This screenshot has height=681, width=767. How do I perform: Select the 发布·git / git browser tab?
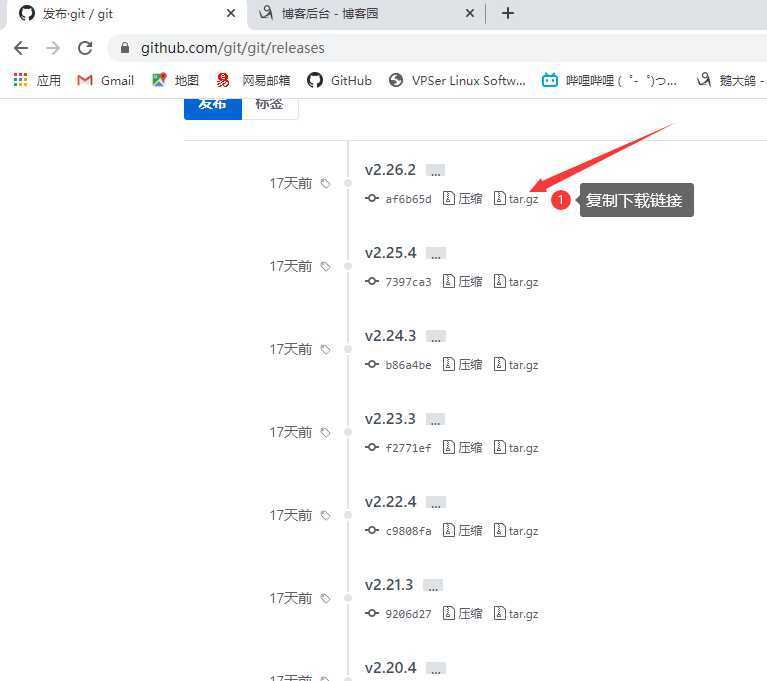127,14
